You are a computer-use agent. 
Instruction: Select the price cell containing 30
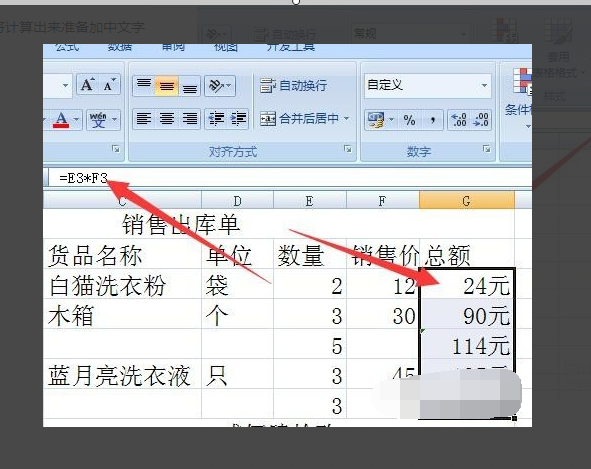coord(383,314)
